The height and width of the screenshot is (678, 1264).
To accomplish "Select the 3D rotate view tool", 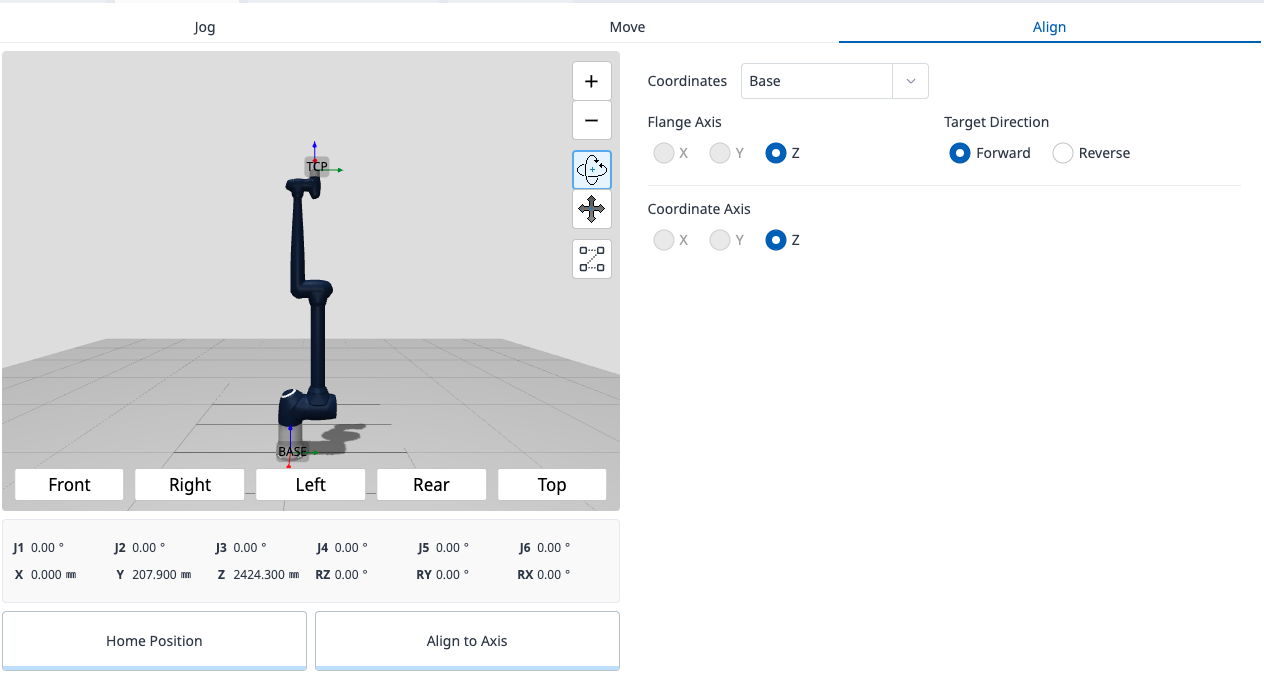I will (x=591, y=170).
